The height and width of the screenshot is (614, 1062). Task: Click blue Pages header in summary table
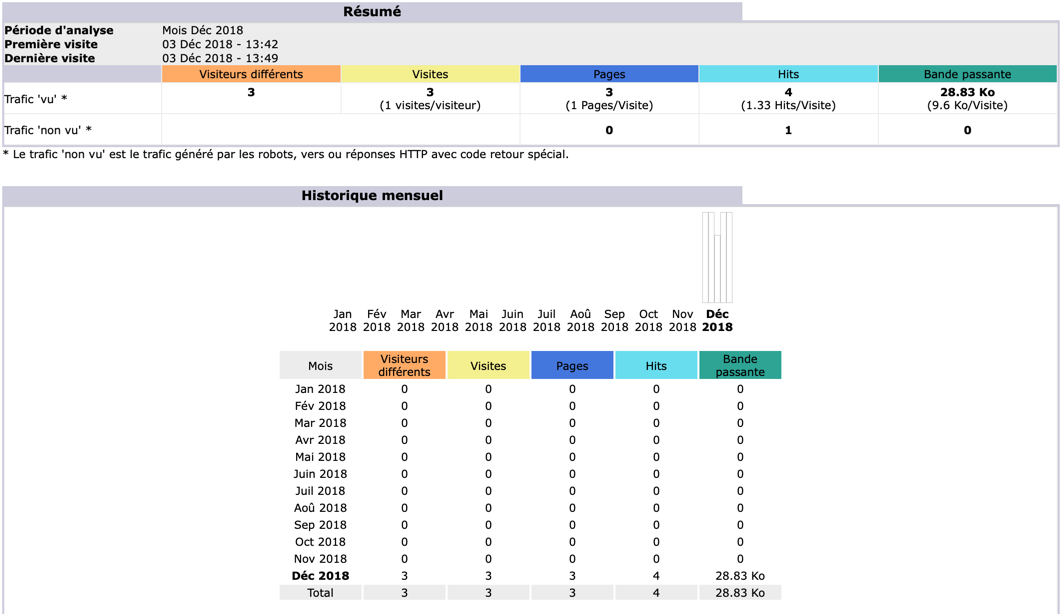click(x=609, y=74)
